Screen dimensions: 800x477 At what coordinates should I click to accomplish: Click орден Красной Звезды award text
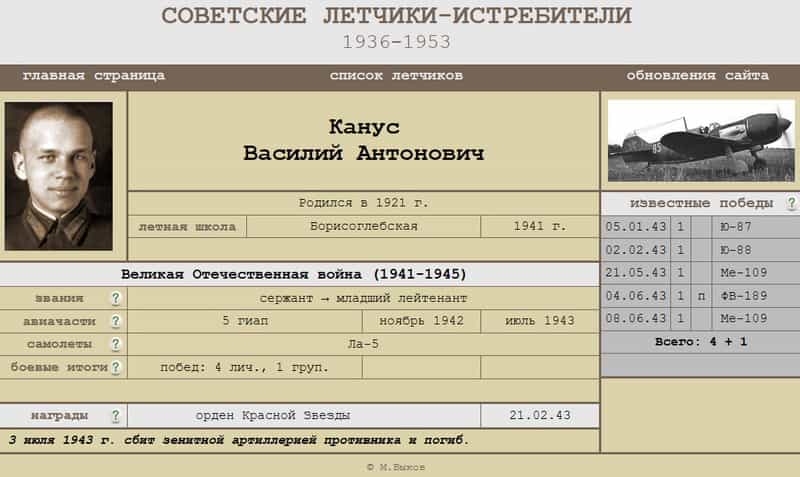pyautogui.click(x=304, y=416)
